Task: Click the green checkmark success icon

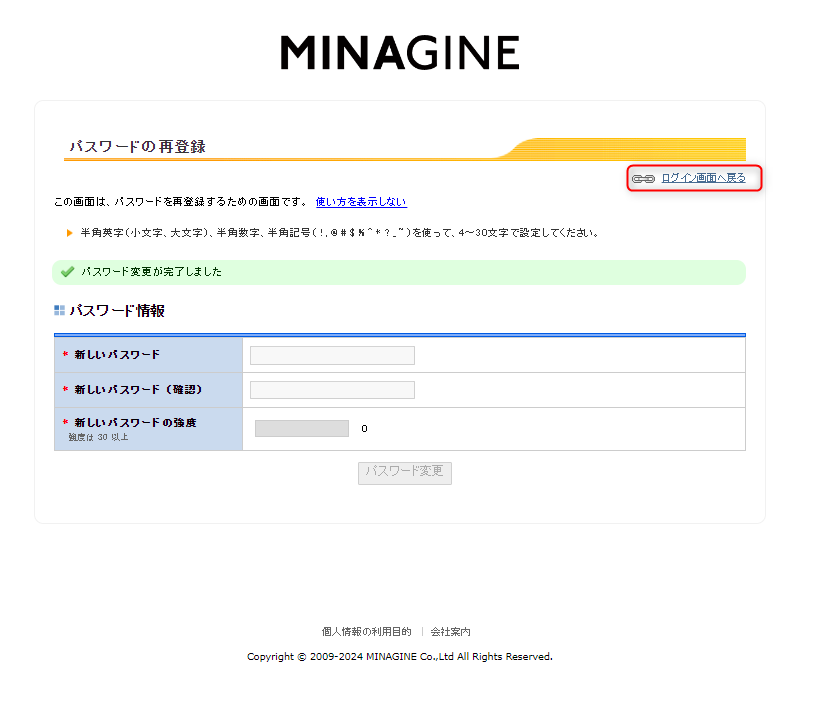Action: coord(67,272)
